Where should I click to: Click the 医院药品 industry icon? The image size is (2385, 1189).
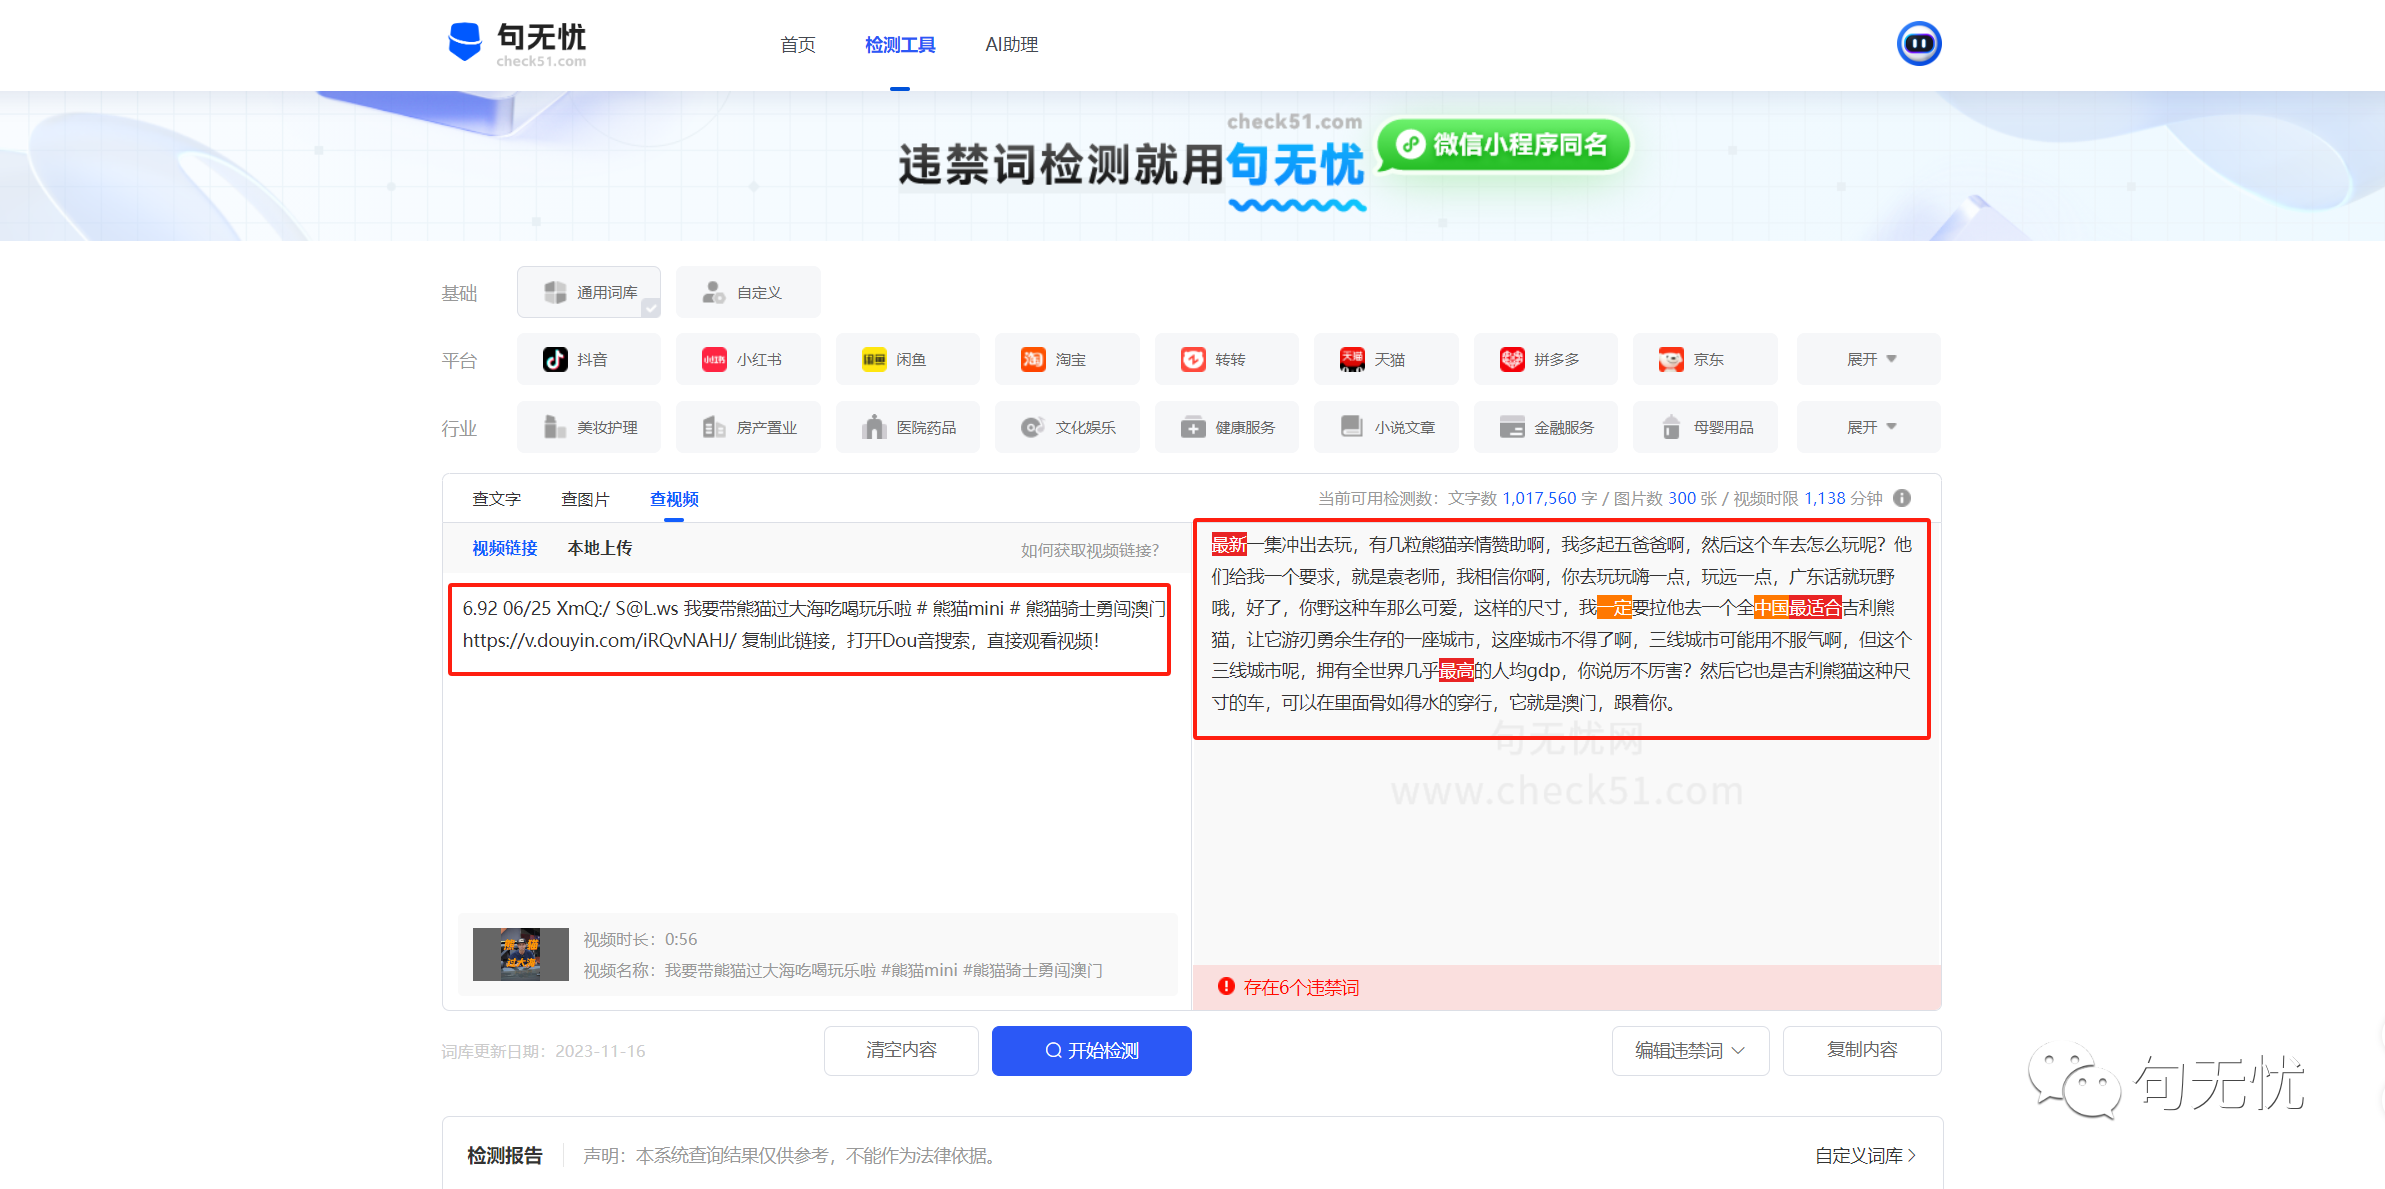(x=874, y=427)
